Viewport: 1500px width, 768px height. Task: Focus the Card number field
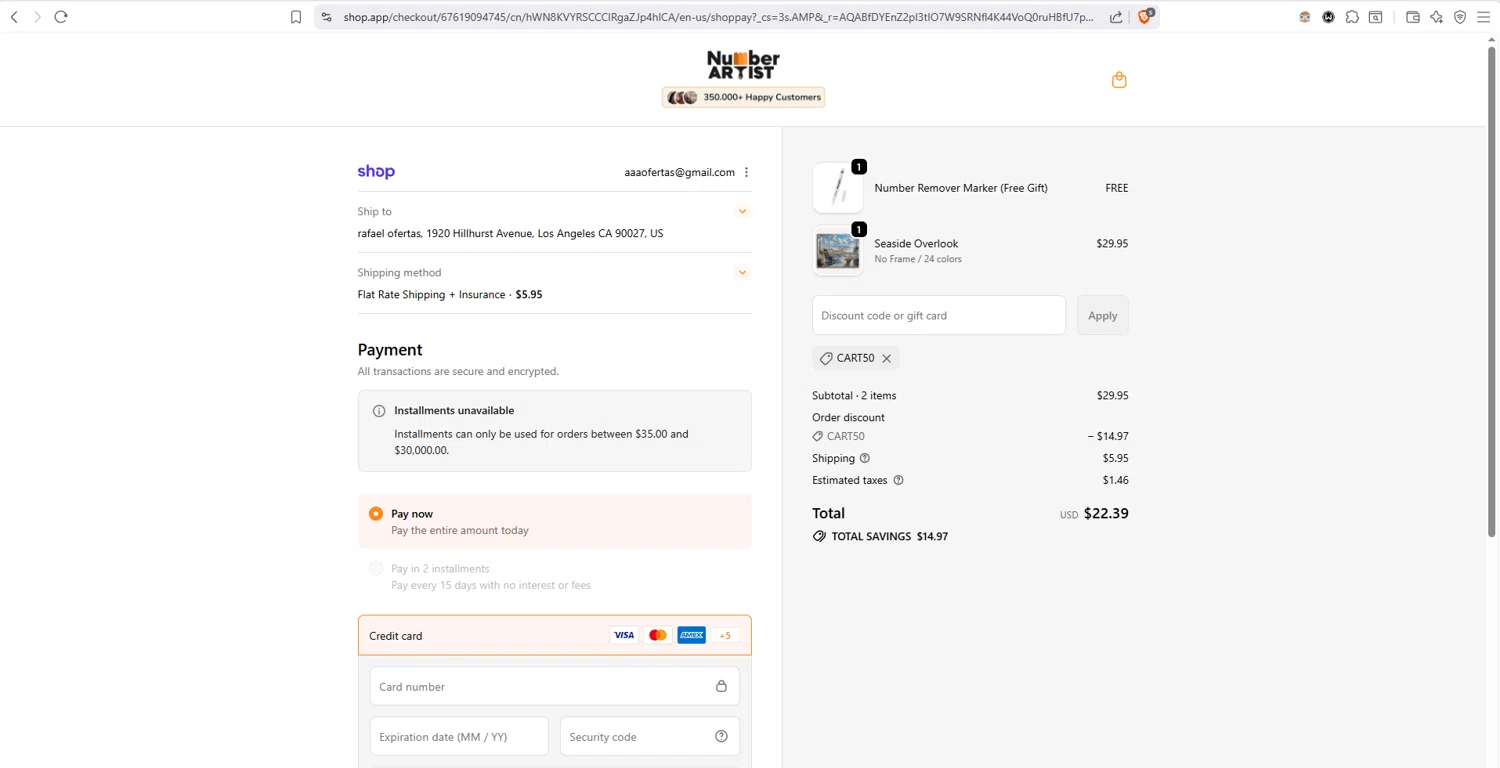click(x=555, y=686)
